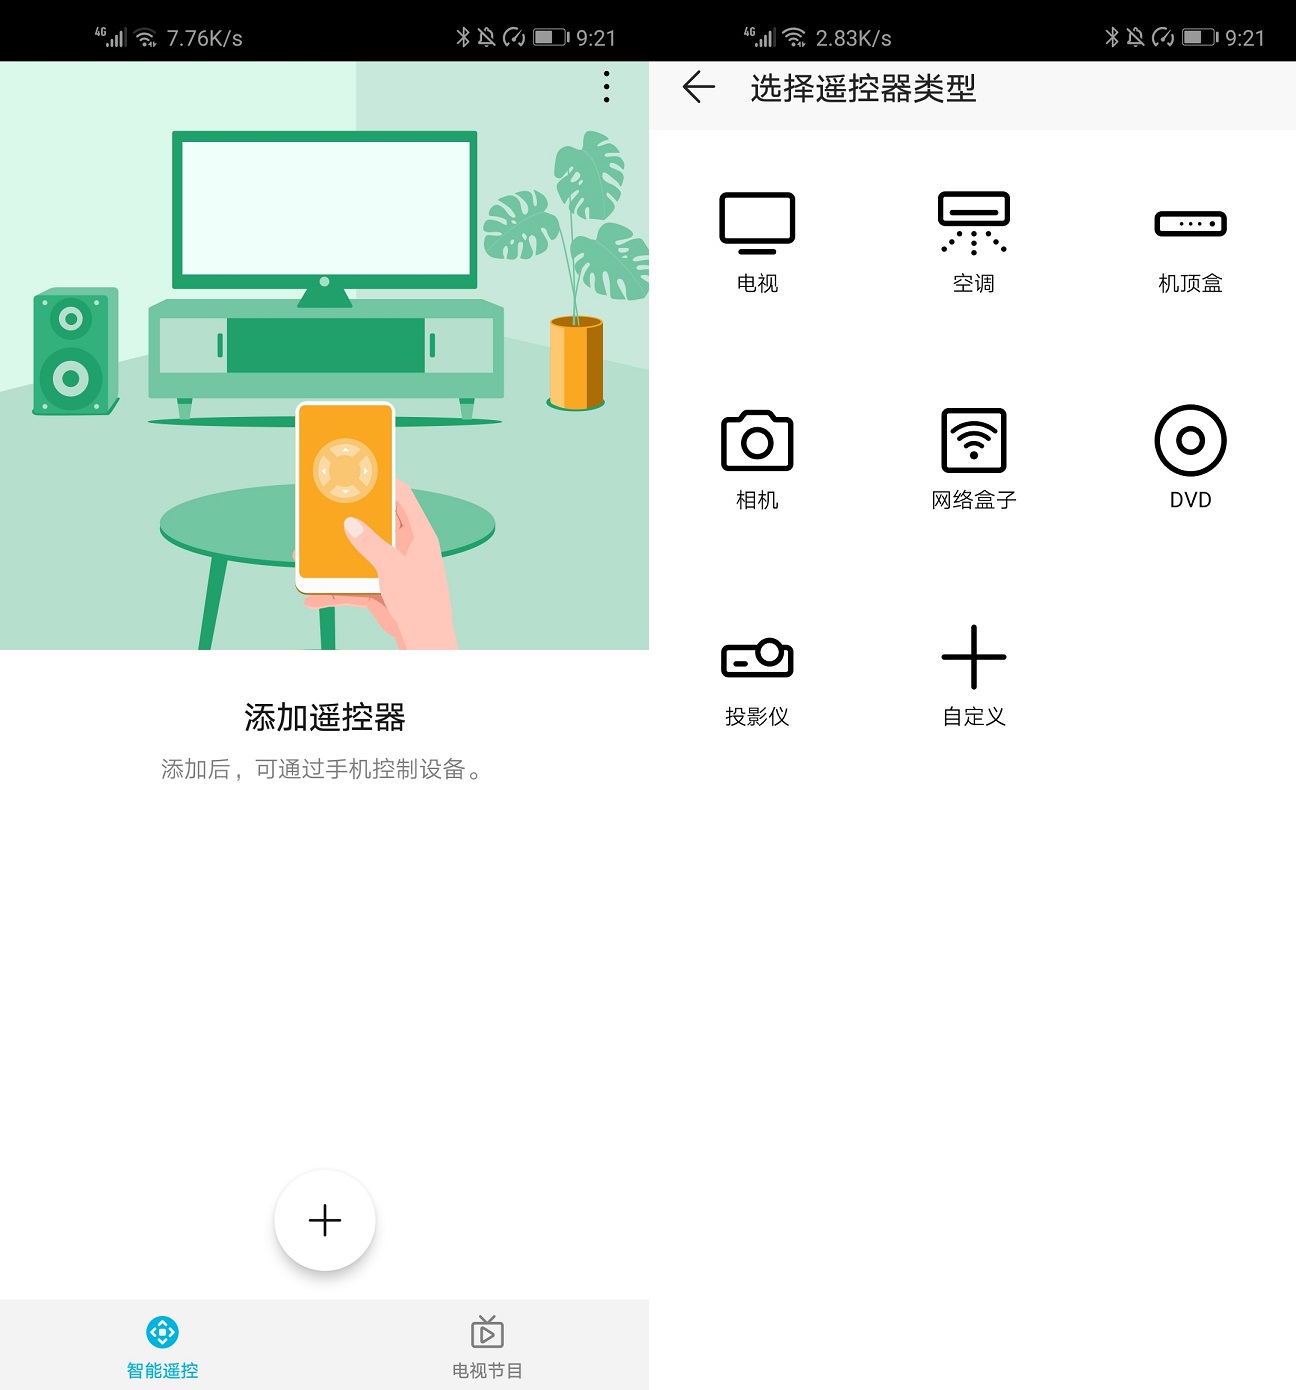Tap the Bluetooth icon in status bar
1296x1390 pixels.
462,37
